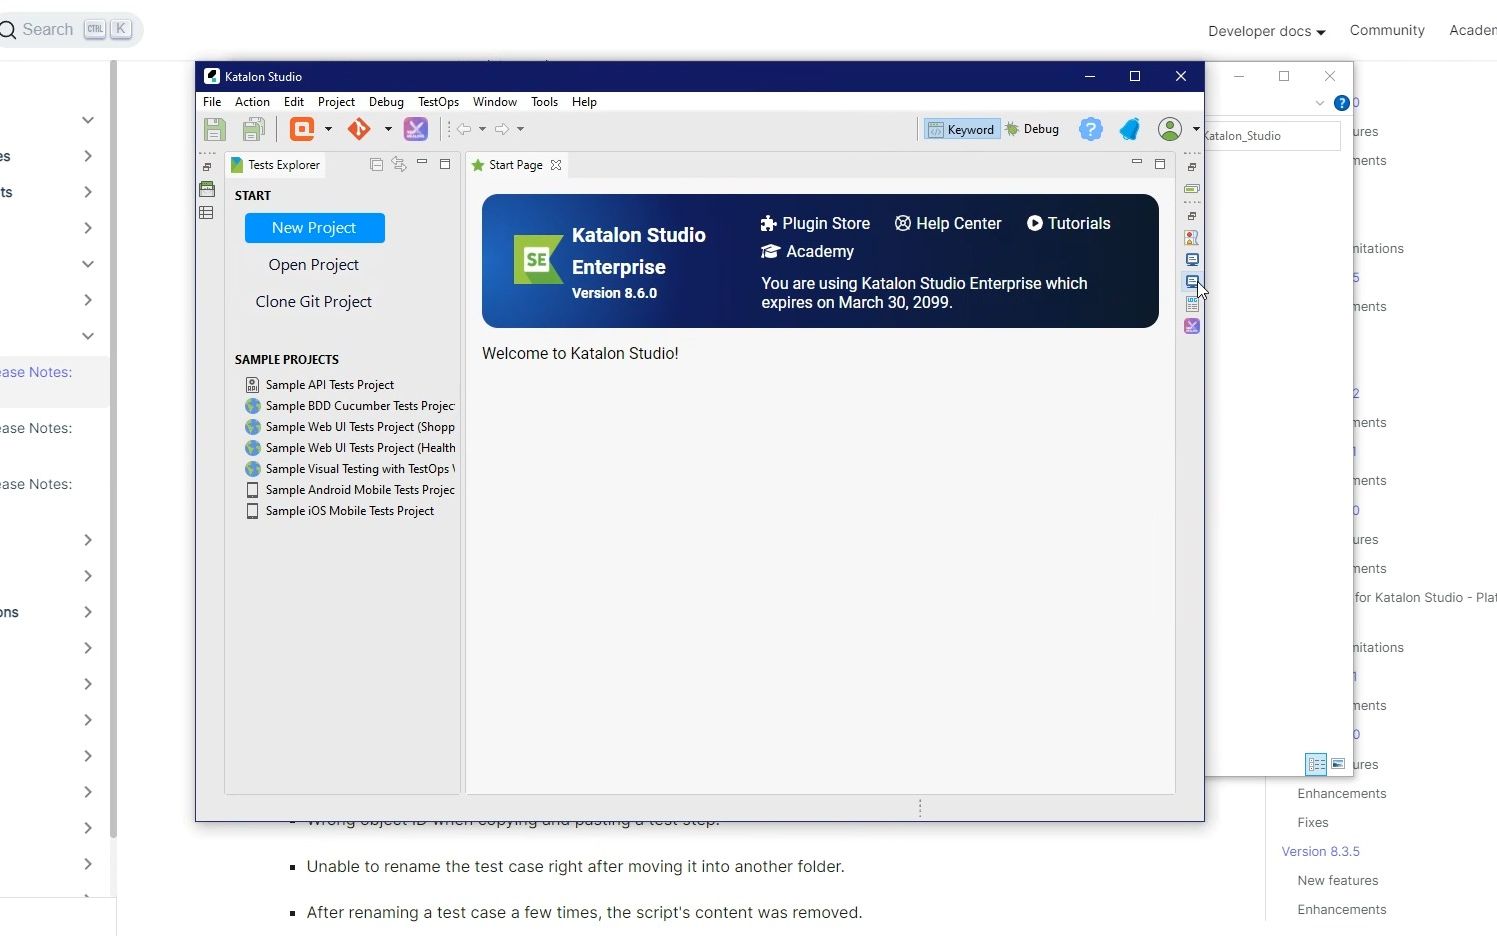1497x936 pixels.
Task: Switch to the Debug perspective
Action: [1032, 129]
